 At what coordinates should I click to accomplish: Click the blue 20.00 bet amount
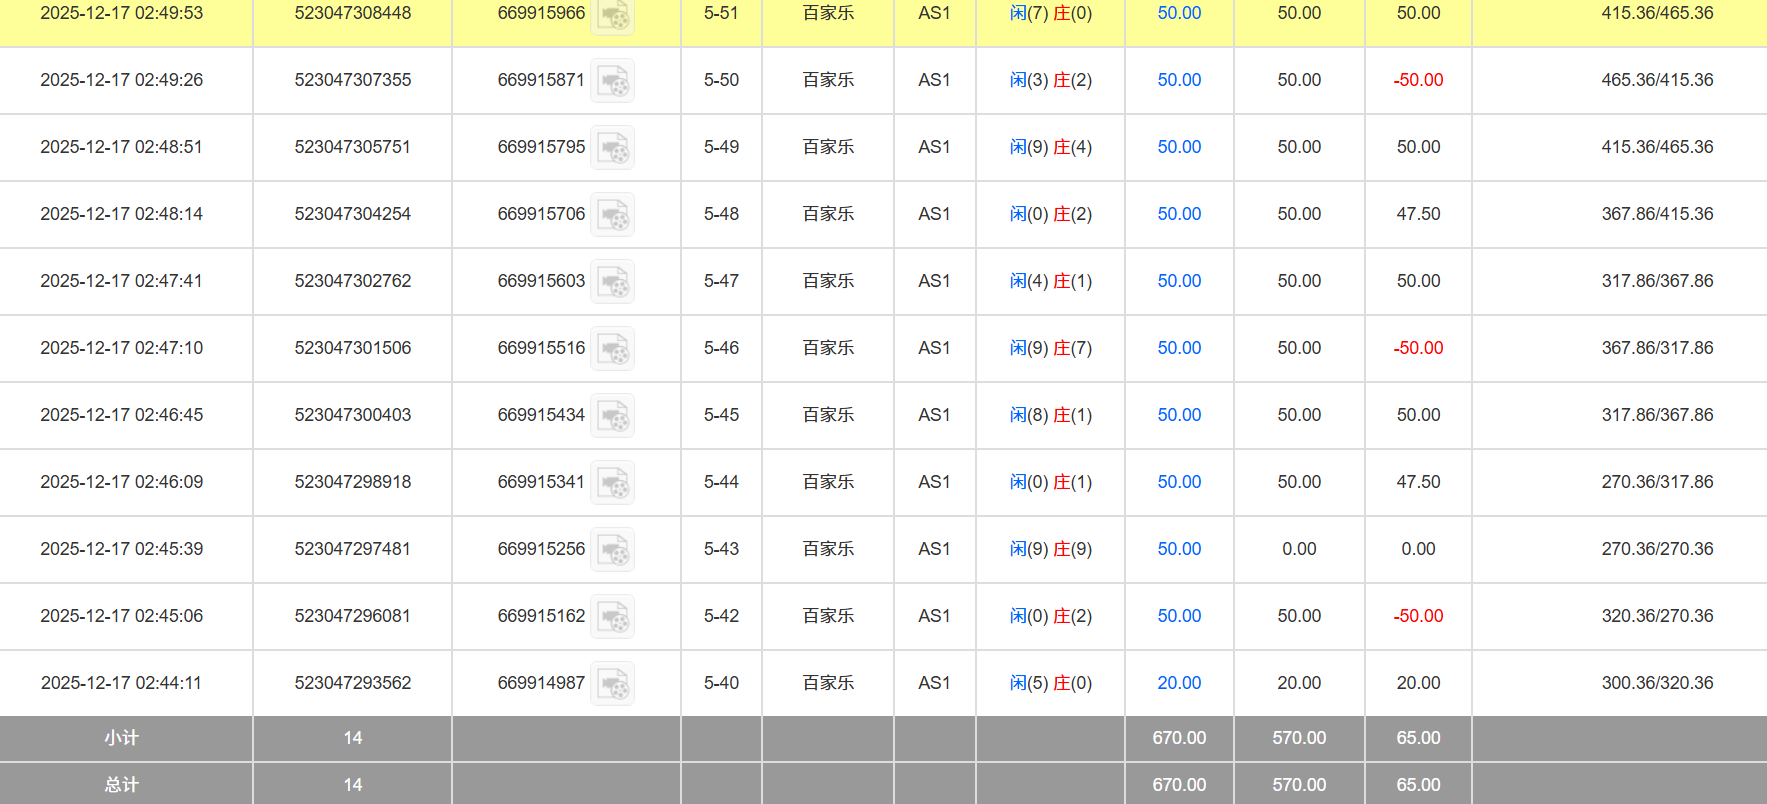(1179, 683)
